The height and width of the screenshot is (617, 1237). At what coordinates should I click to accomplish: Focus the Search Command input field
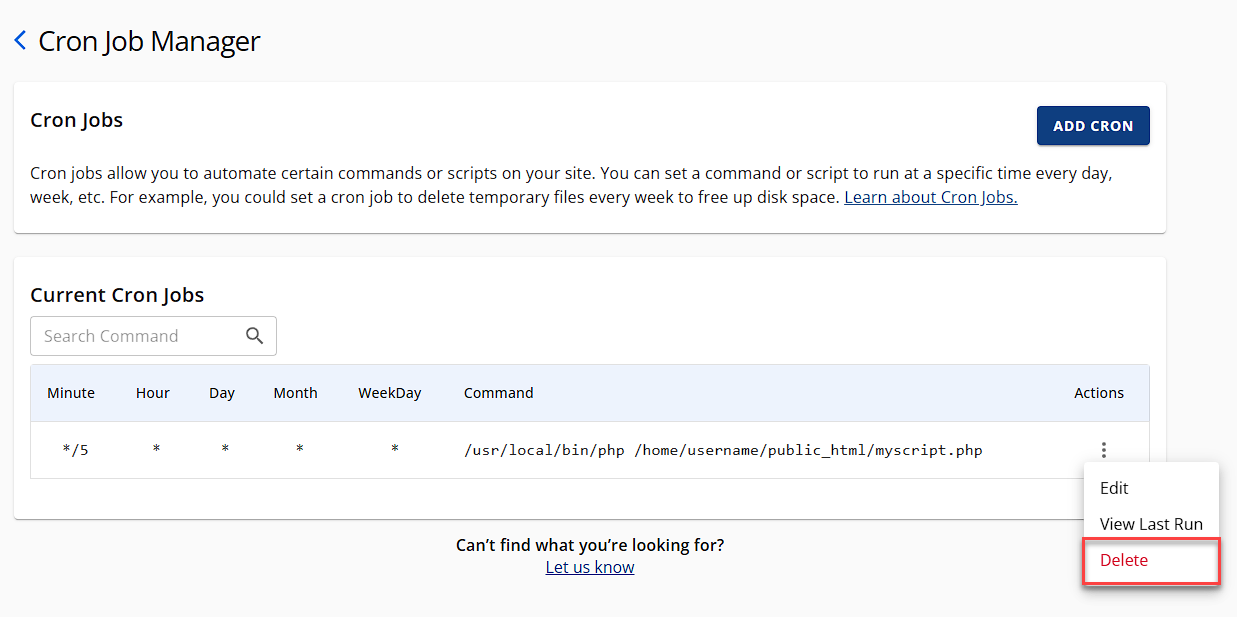135,336
